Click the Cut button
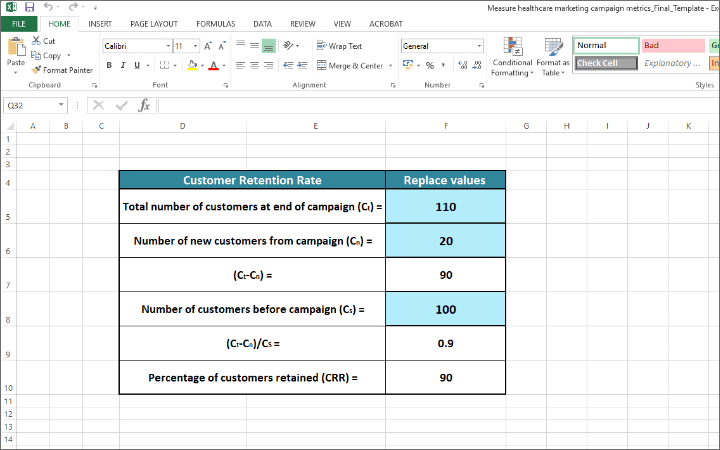720x450 pixels. point(43,41)
